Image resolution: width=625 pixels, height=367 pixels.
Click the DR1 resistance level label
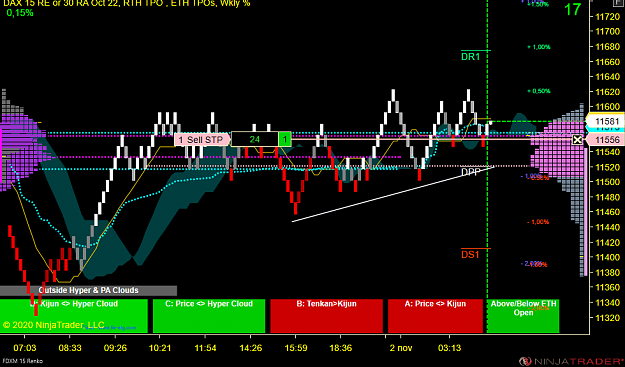pyautogui.click(x=471, y=57)
